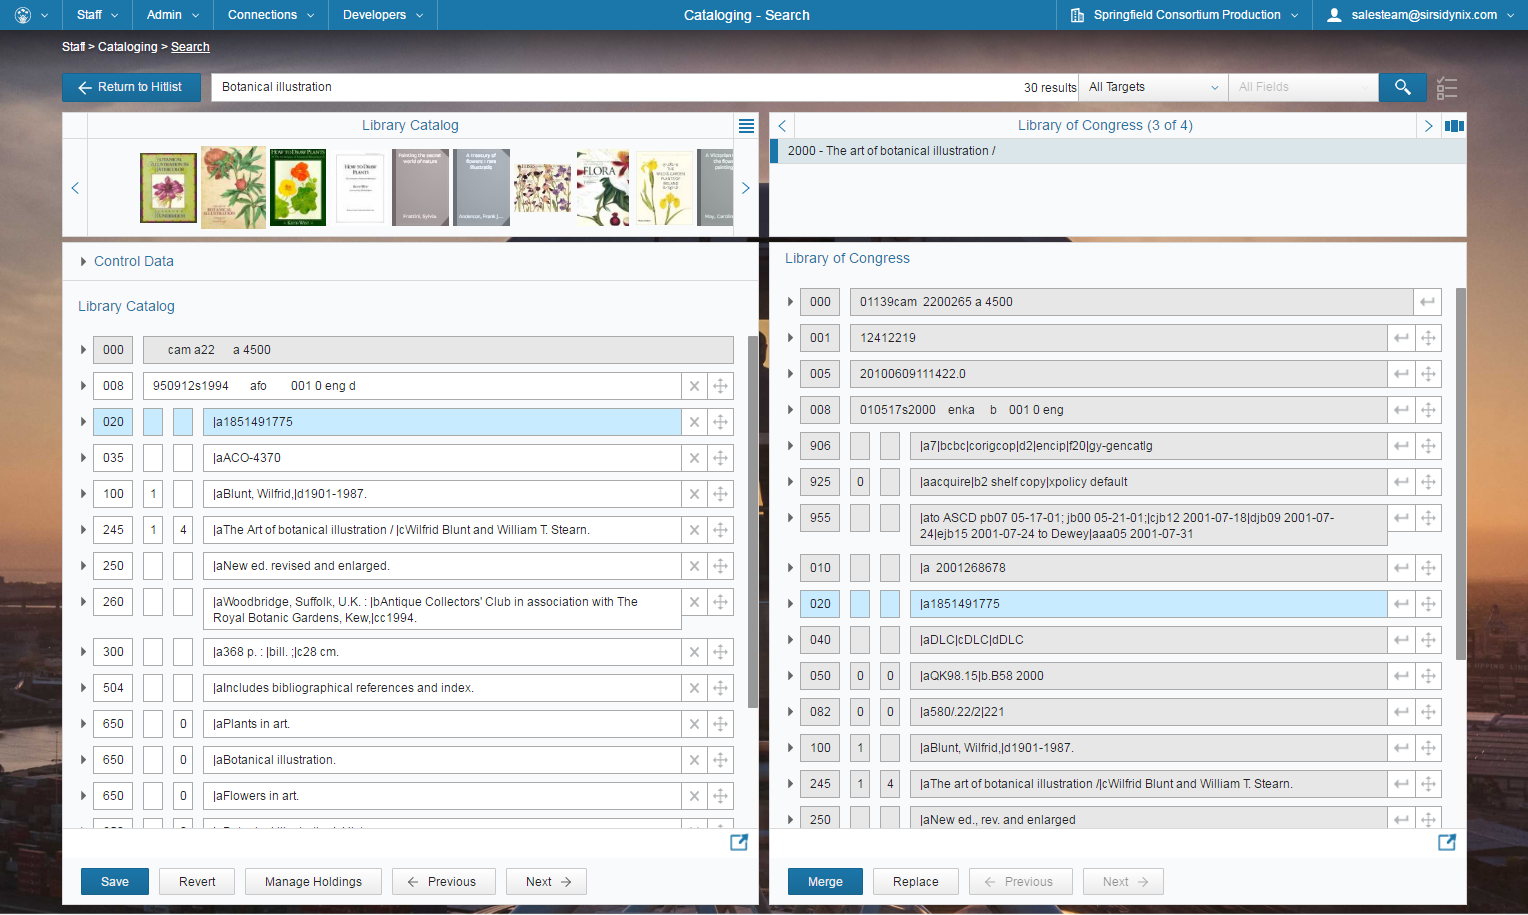
Task: Move handle for Library of Congress 001 field
Action: pyautogui.click(x=1428, y=338)
